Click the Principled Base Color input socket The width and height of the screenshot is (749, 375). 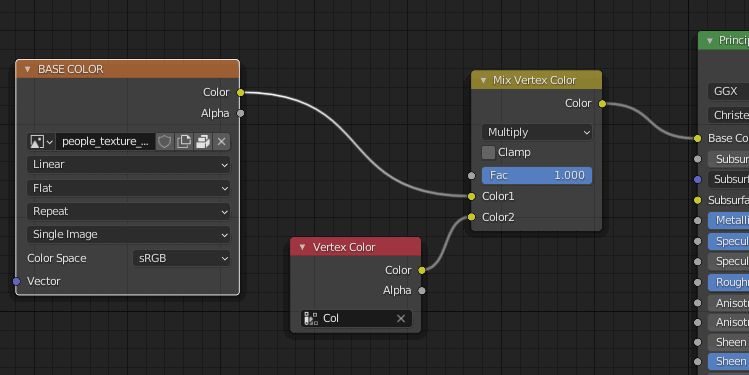point(697,139)
